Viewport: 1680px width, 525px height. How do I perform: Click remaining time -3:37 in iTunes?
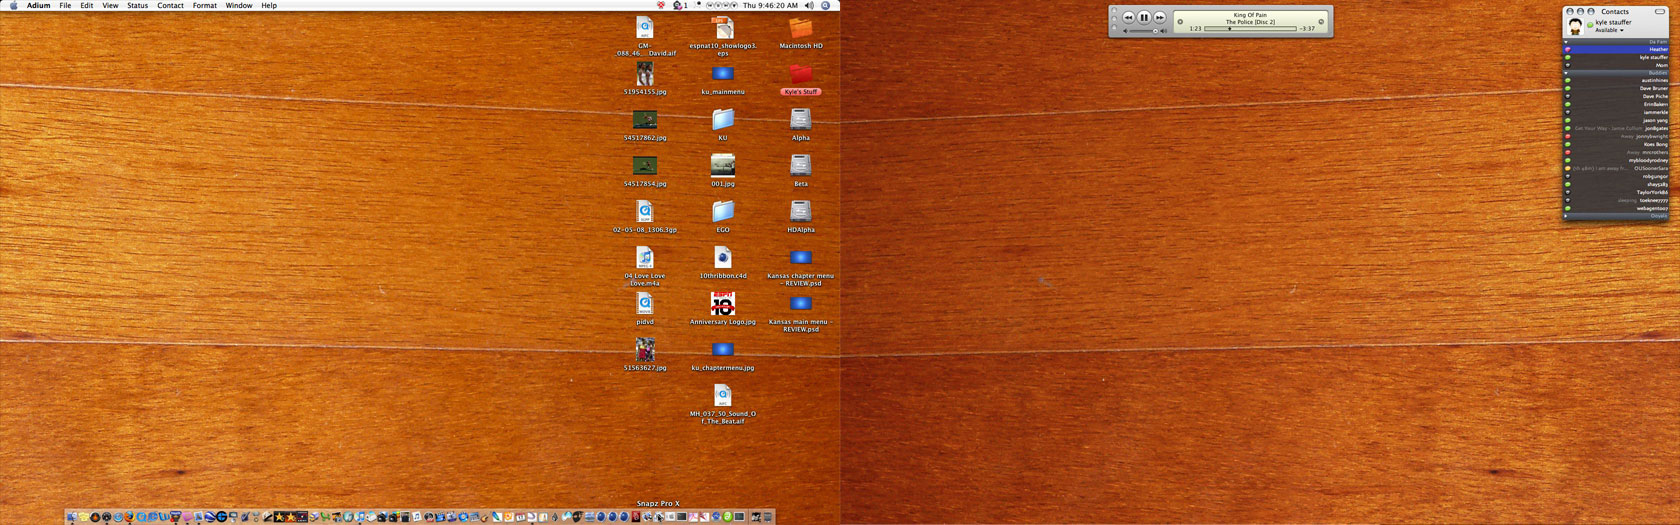click(x=1307, y=29)
